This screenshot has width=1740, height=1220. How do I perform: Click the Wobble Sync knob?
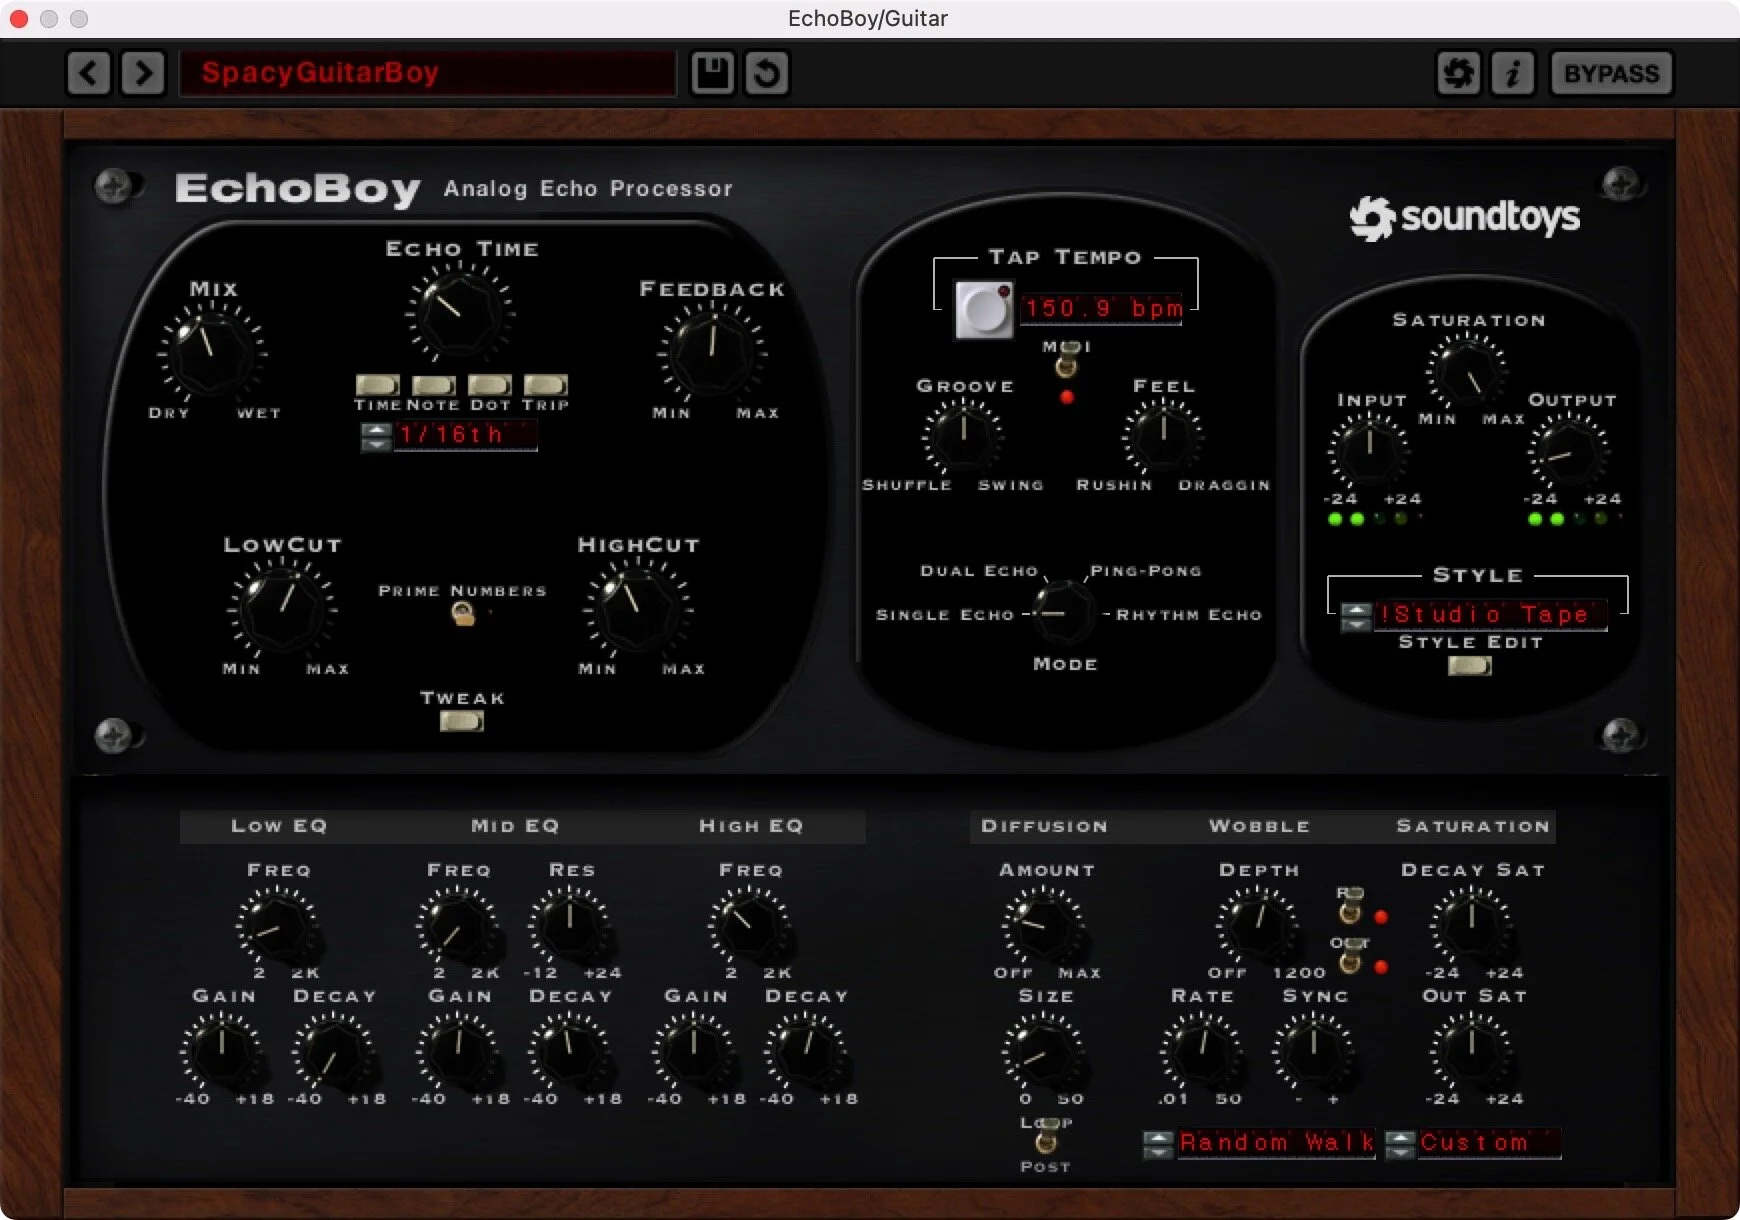click(x=1313, y=1049)
